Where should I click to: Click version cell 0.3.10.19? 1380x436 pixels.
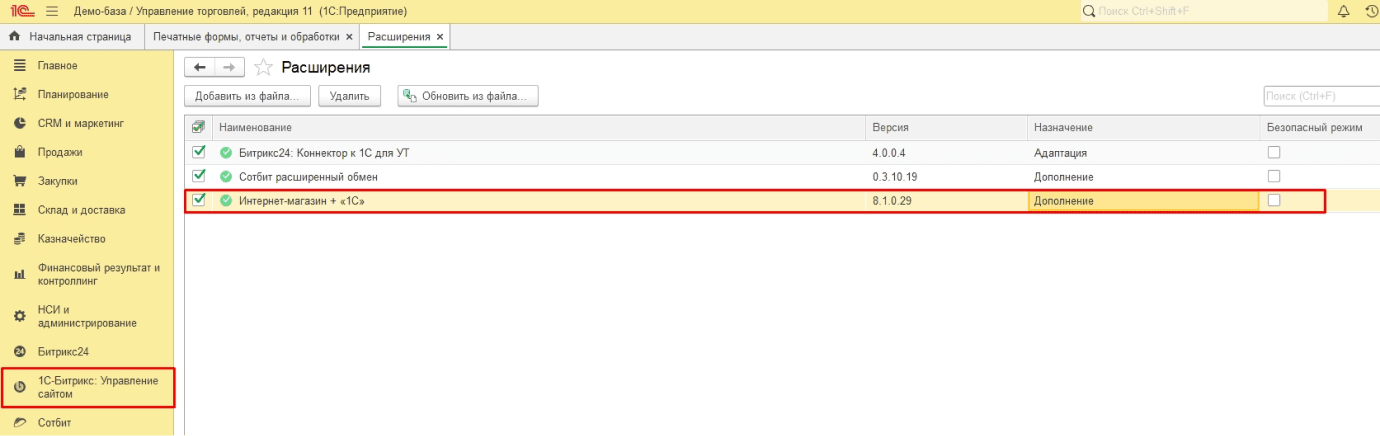click(947, 177)
